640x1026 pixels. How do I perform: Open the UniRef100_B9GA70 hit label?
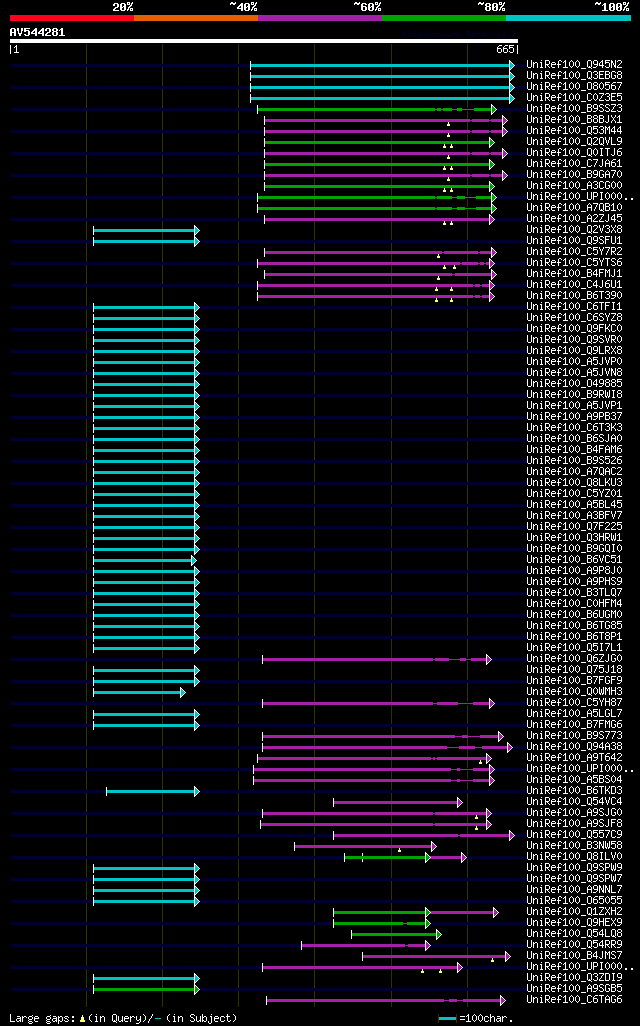(575, 175)
